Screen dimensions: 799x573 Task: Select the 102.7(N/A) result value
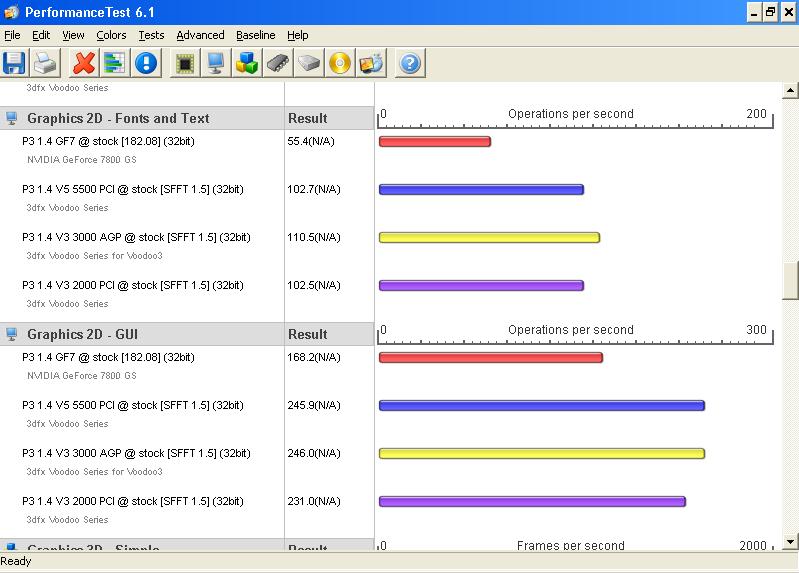click(314, 189)
